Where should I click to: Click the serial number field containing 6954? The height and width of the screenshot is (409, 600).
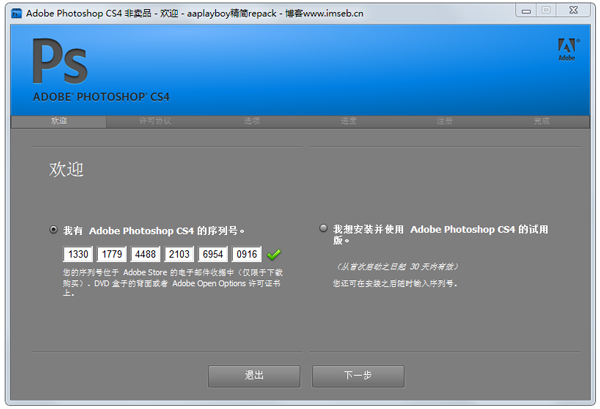[213, 254]
